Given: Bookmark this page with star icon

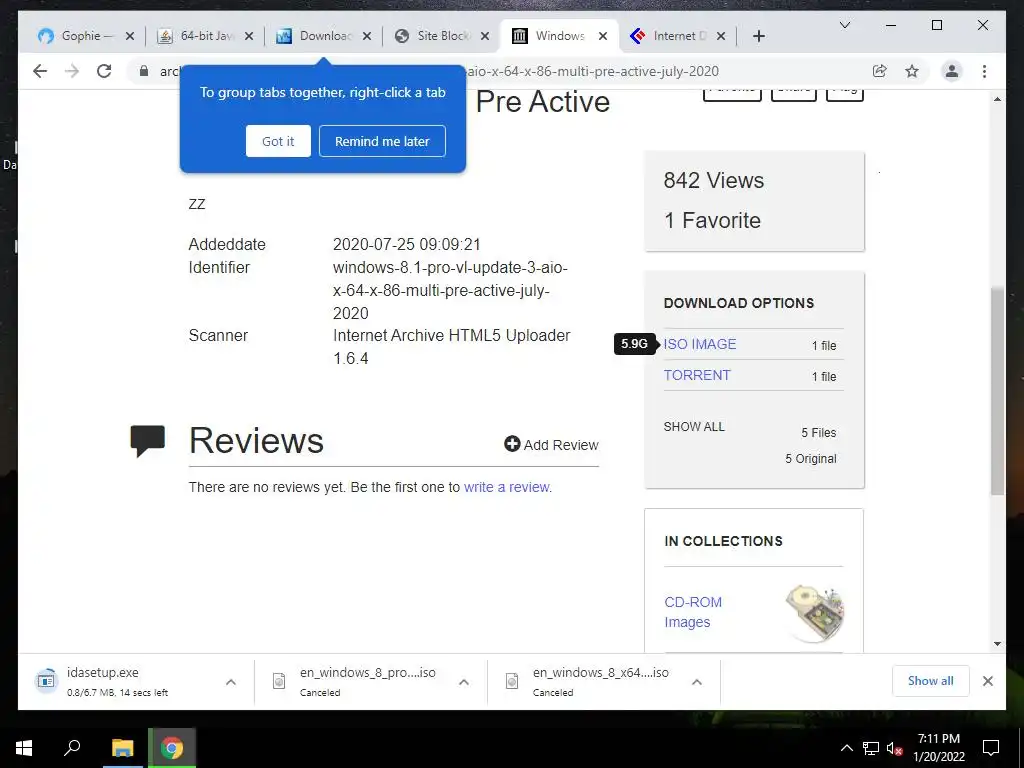Looking at the screenshot, I should click(912, 71).
